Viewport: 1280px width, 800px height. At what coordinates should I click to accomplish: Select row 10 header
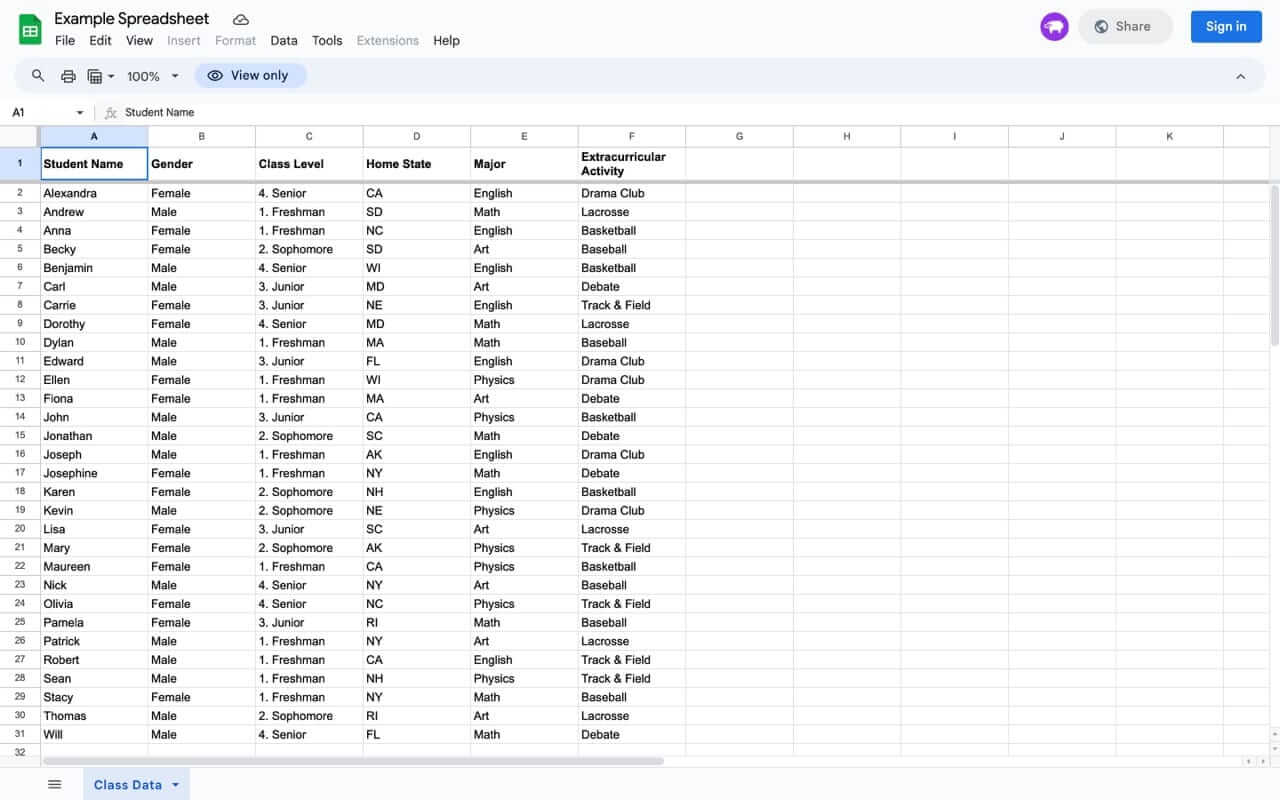tap(20, 342)
